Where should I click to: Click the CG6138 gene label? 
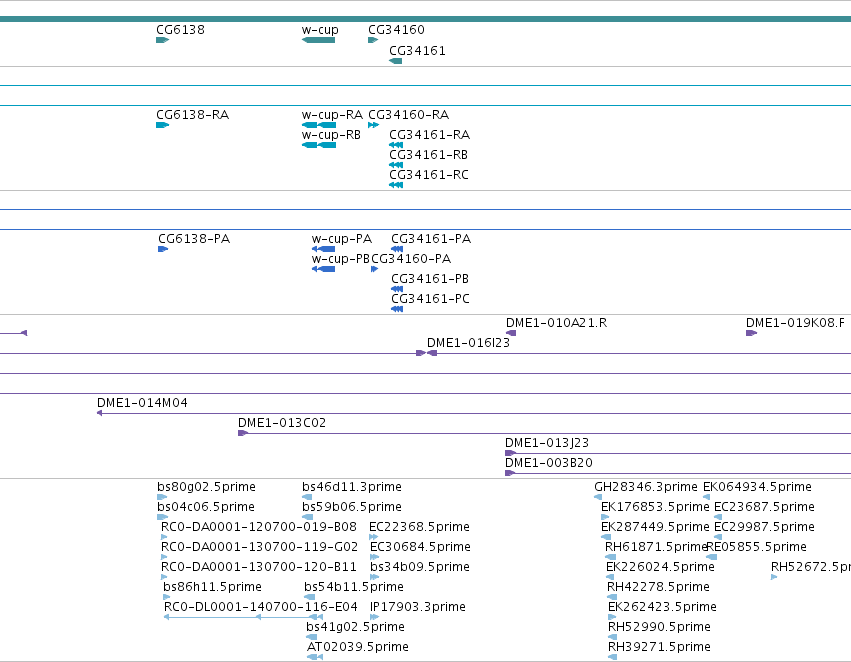(180, 30)
